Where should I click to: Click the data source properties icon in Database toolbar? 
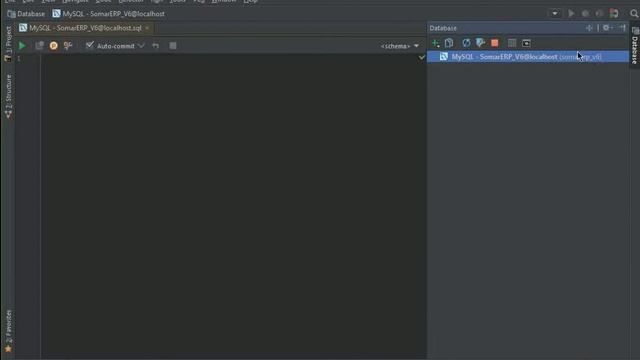coord(480,43)
